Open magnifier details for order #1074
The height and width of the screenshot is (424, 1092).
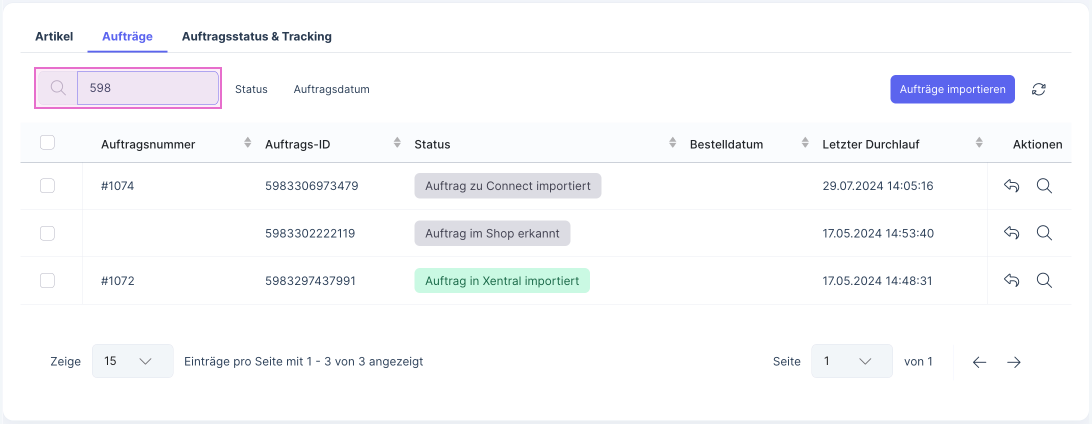click(x=1044, y=186)
